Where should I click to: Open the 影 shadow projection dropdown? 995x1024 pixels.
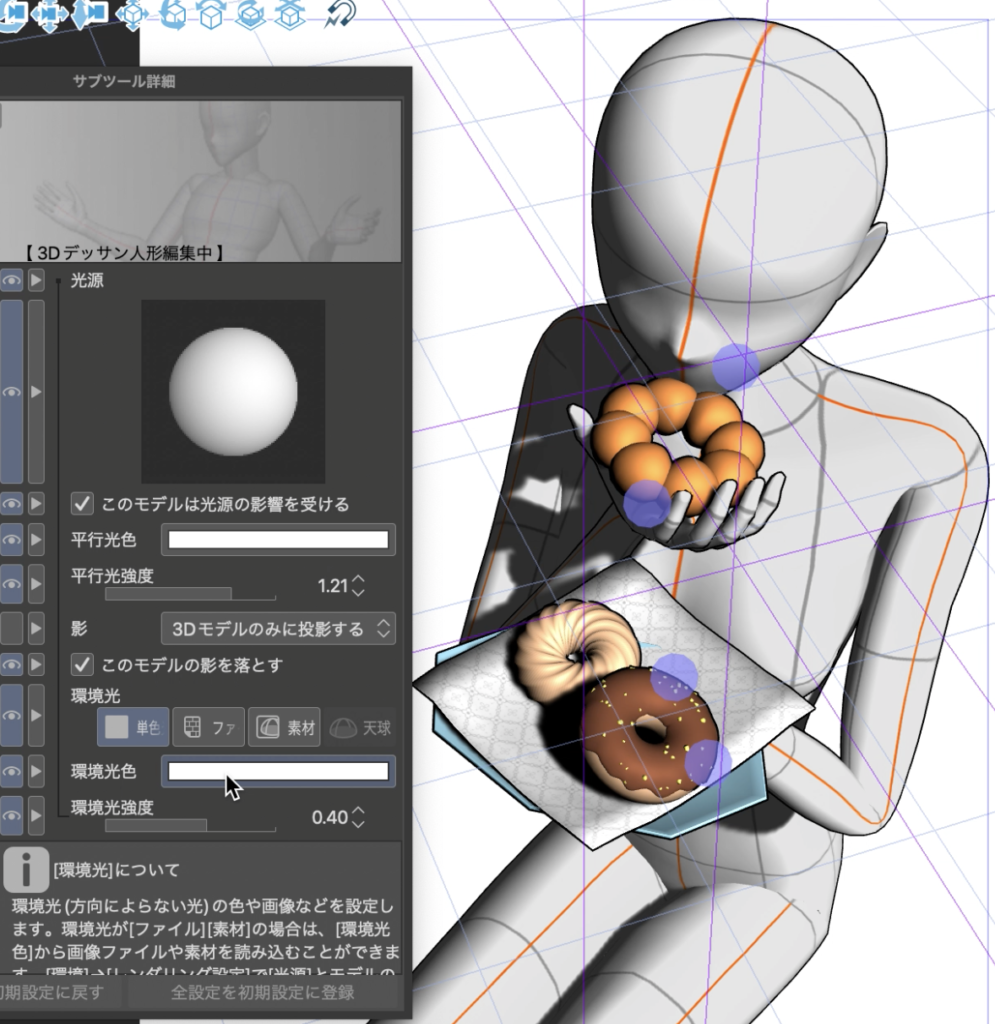279,629
